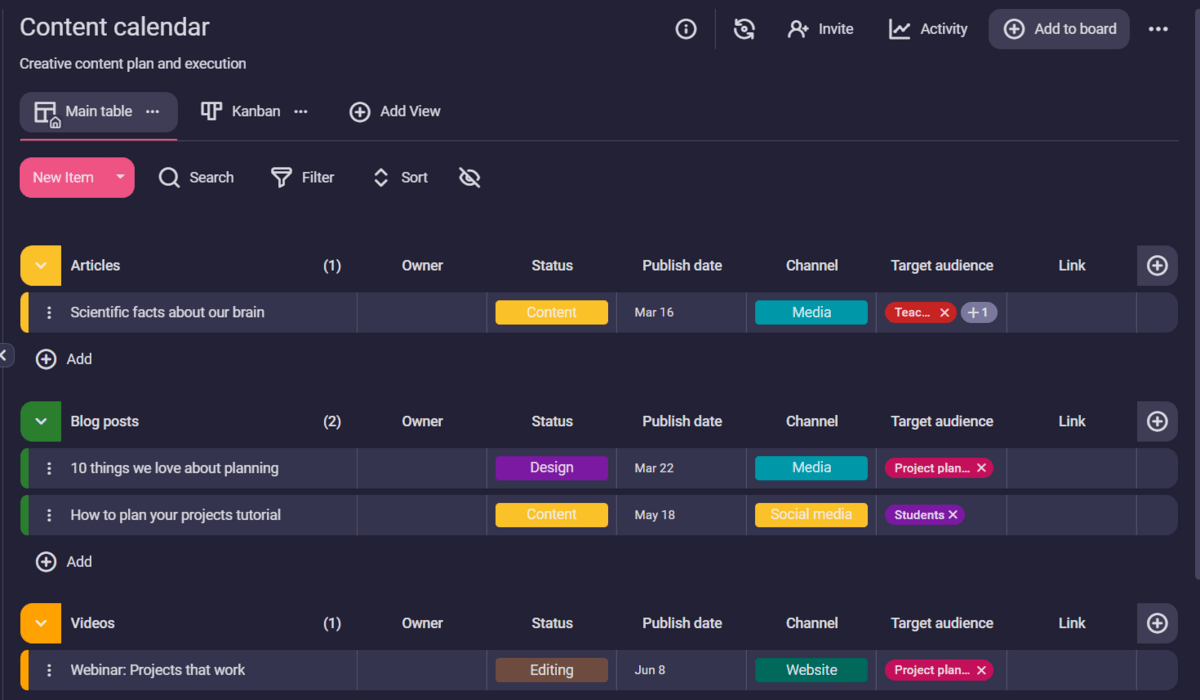The image size is (1200, 700).
Task: Toggle hidden columns with crossed-eye icon
Action: tap(470, 178)
